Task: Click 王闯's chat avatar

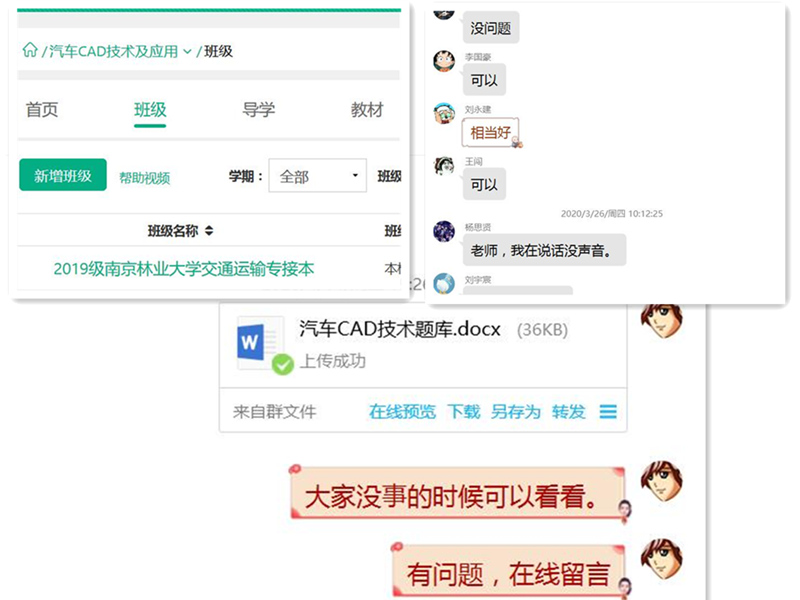Action: [x=444, y=165]
